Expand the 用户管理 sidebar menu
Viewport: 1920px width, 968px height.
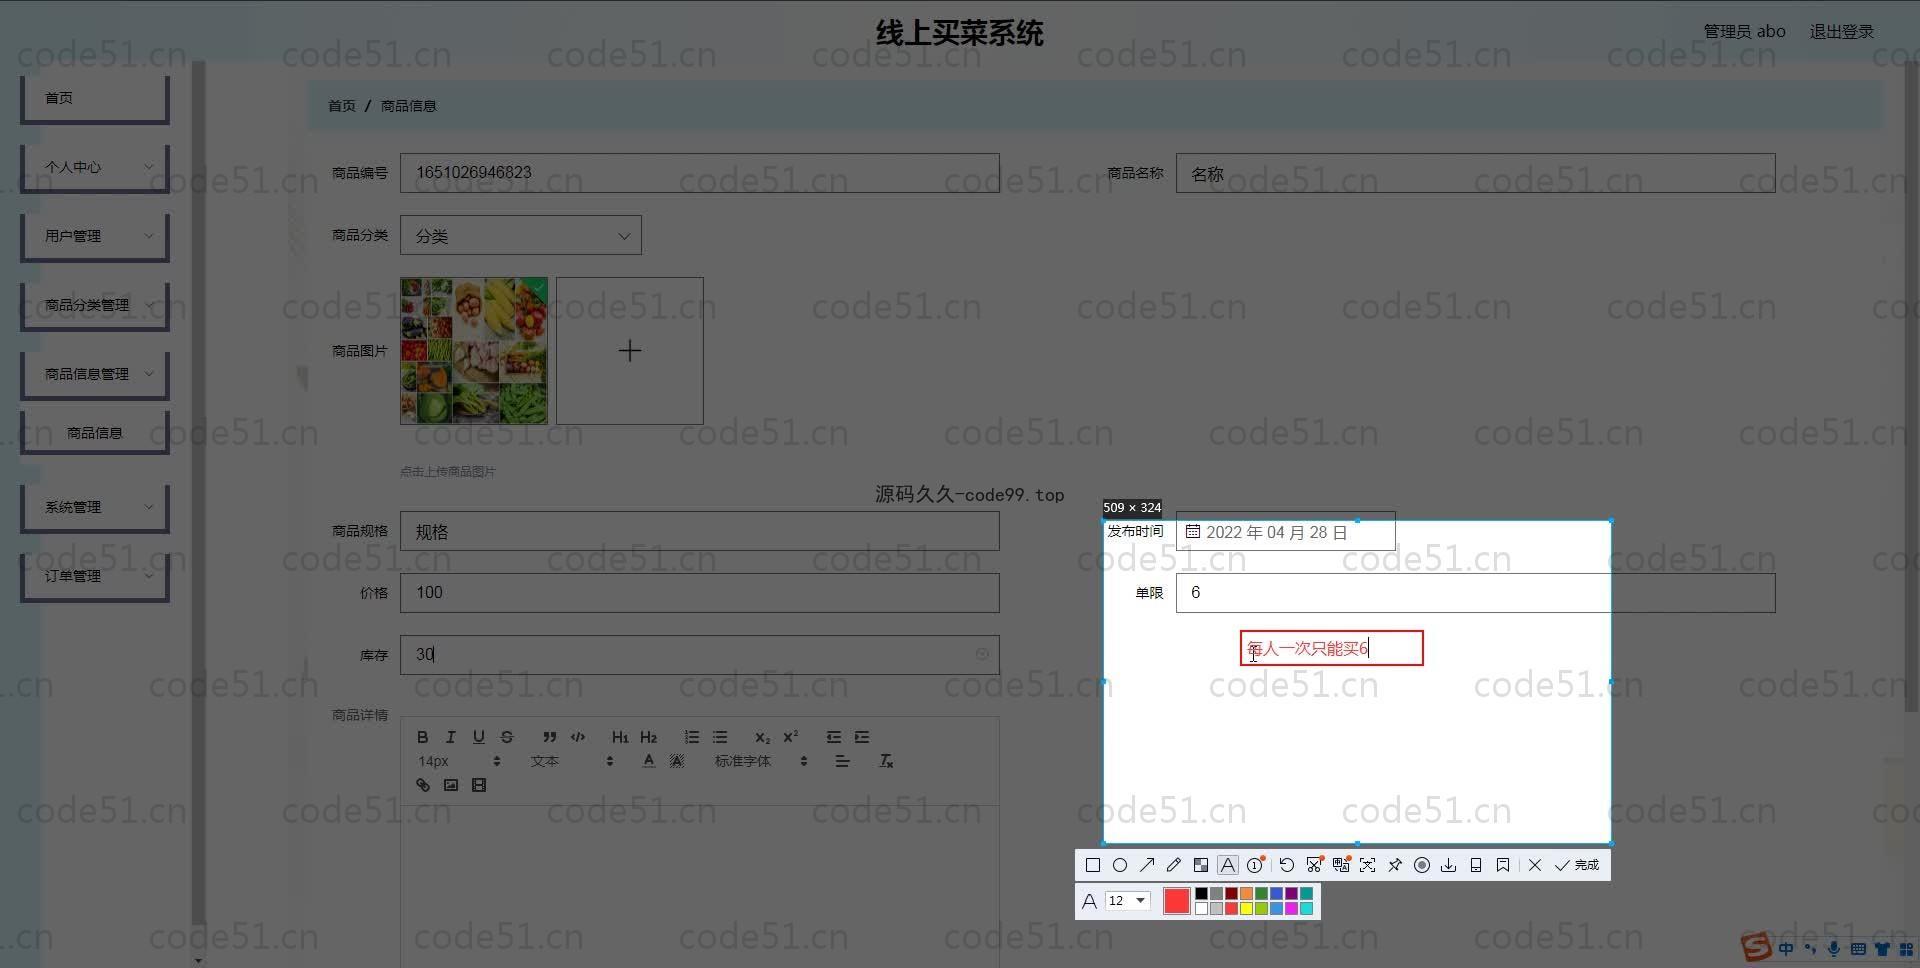tap(94, 236)
